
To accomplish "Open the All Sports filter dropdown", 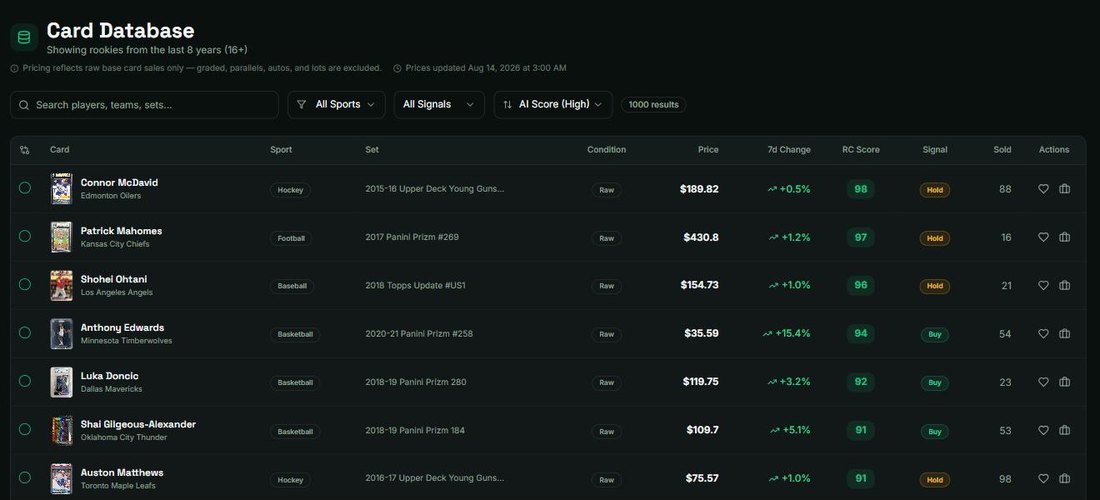I will click(x=336, y=104).
